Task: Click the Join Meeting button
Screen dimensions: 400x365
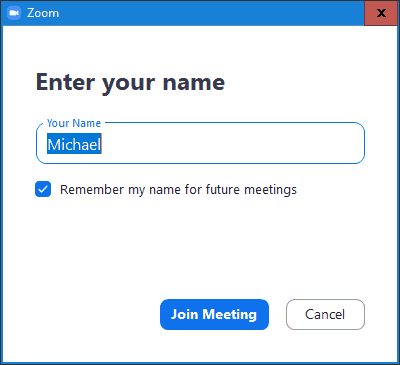Action: click(214, 314)
